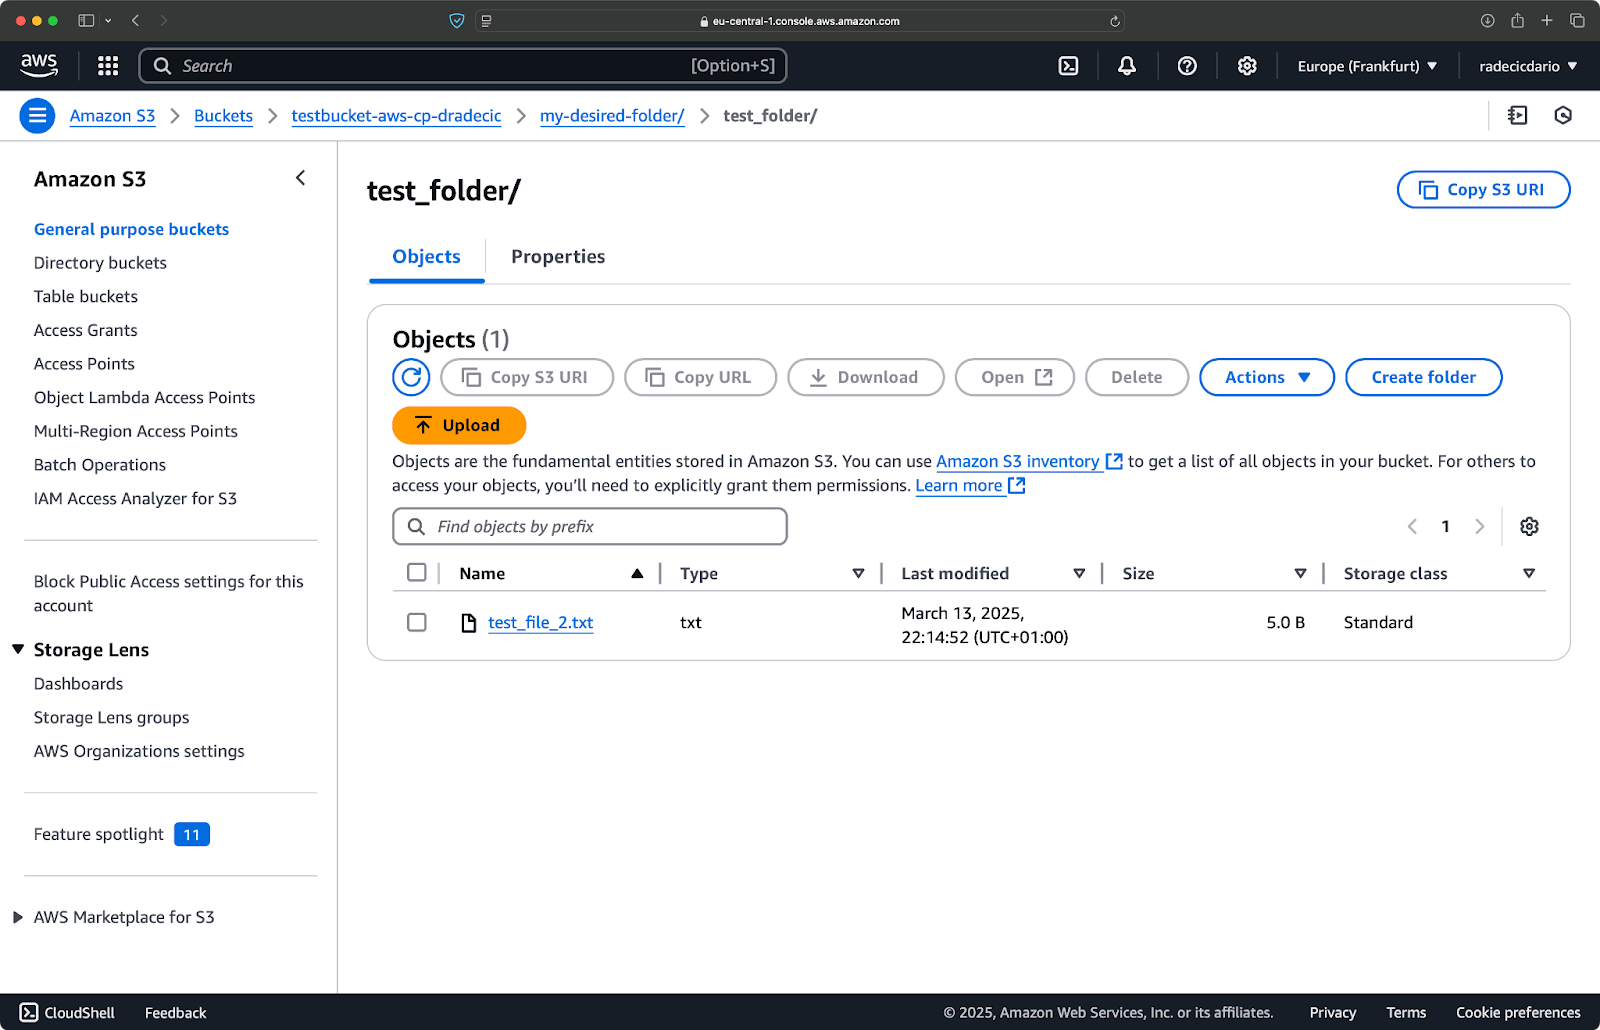Show Safari tab overview

pyautogui.click(x=1577, y=20)
